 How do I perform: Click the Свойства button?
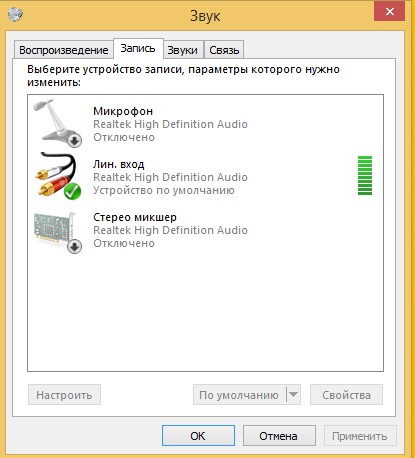(x=346, y=395)
